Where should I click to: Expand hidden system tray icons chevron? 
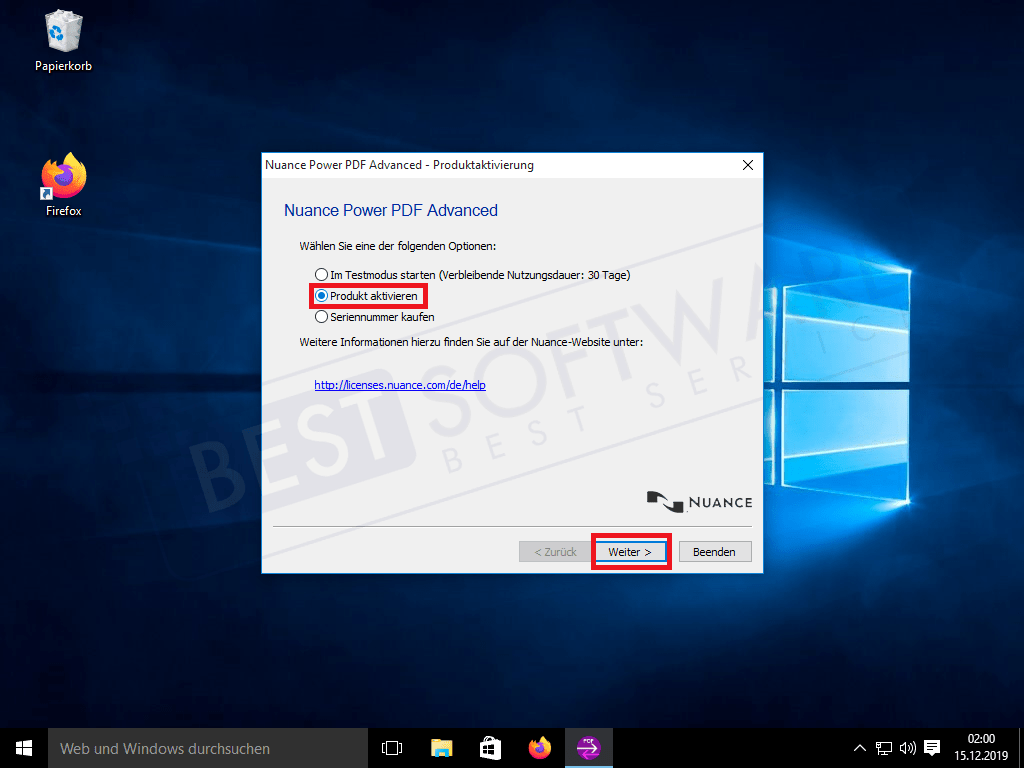click(x=859, y=747)
